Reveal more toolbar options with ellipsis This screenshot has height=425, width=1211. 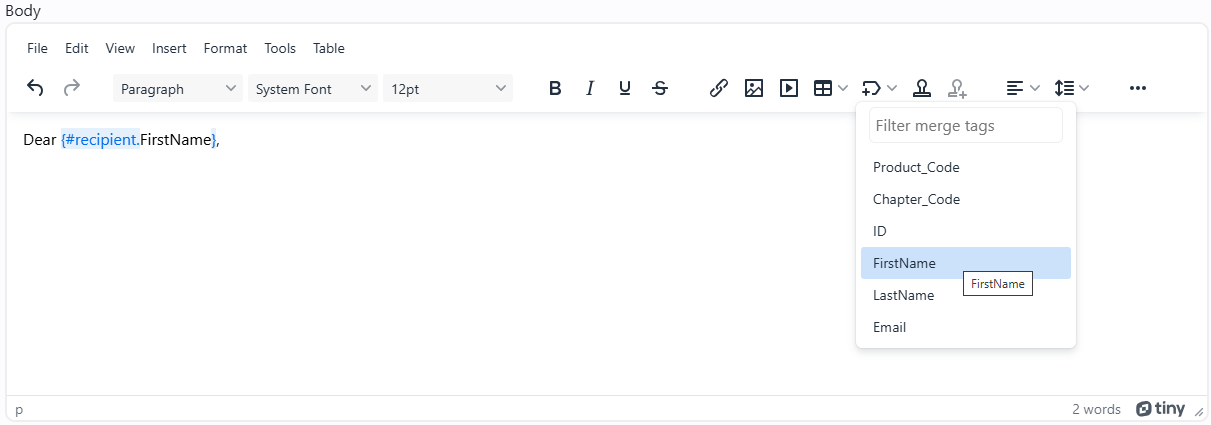(x=1137, y=88)
